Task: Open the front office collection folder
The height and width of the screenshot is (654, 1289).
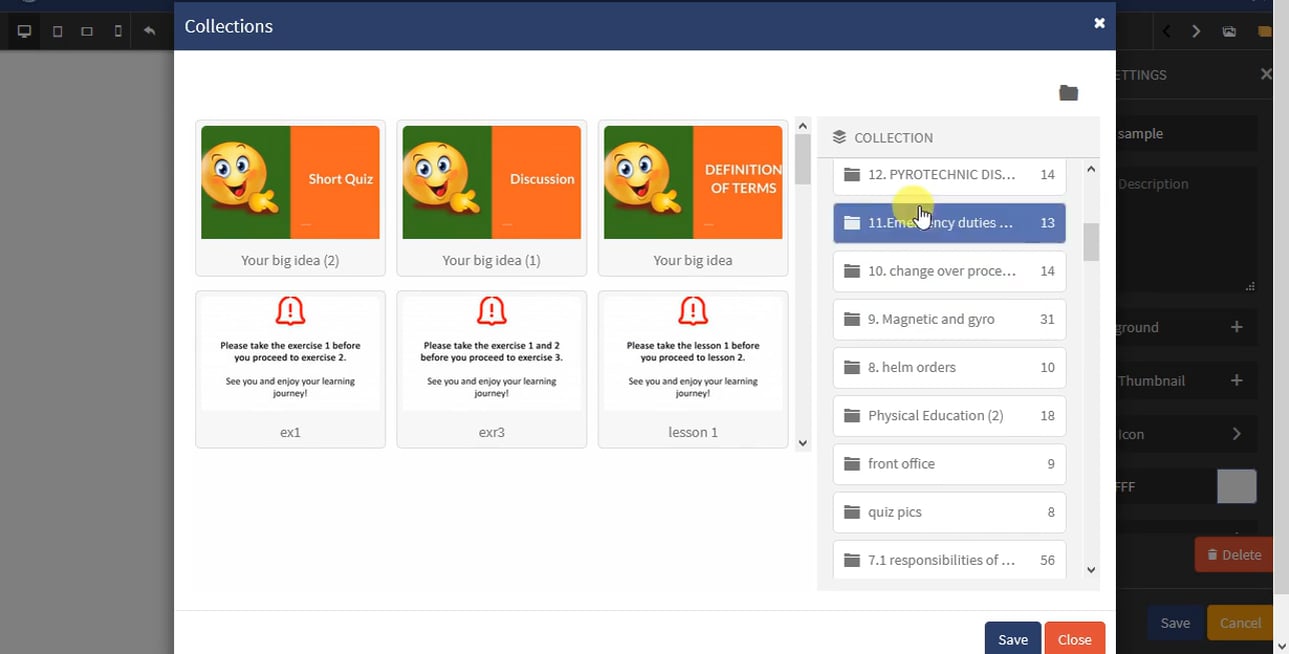Action: pyautogui.click(x=949, y=463)
